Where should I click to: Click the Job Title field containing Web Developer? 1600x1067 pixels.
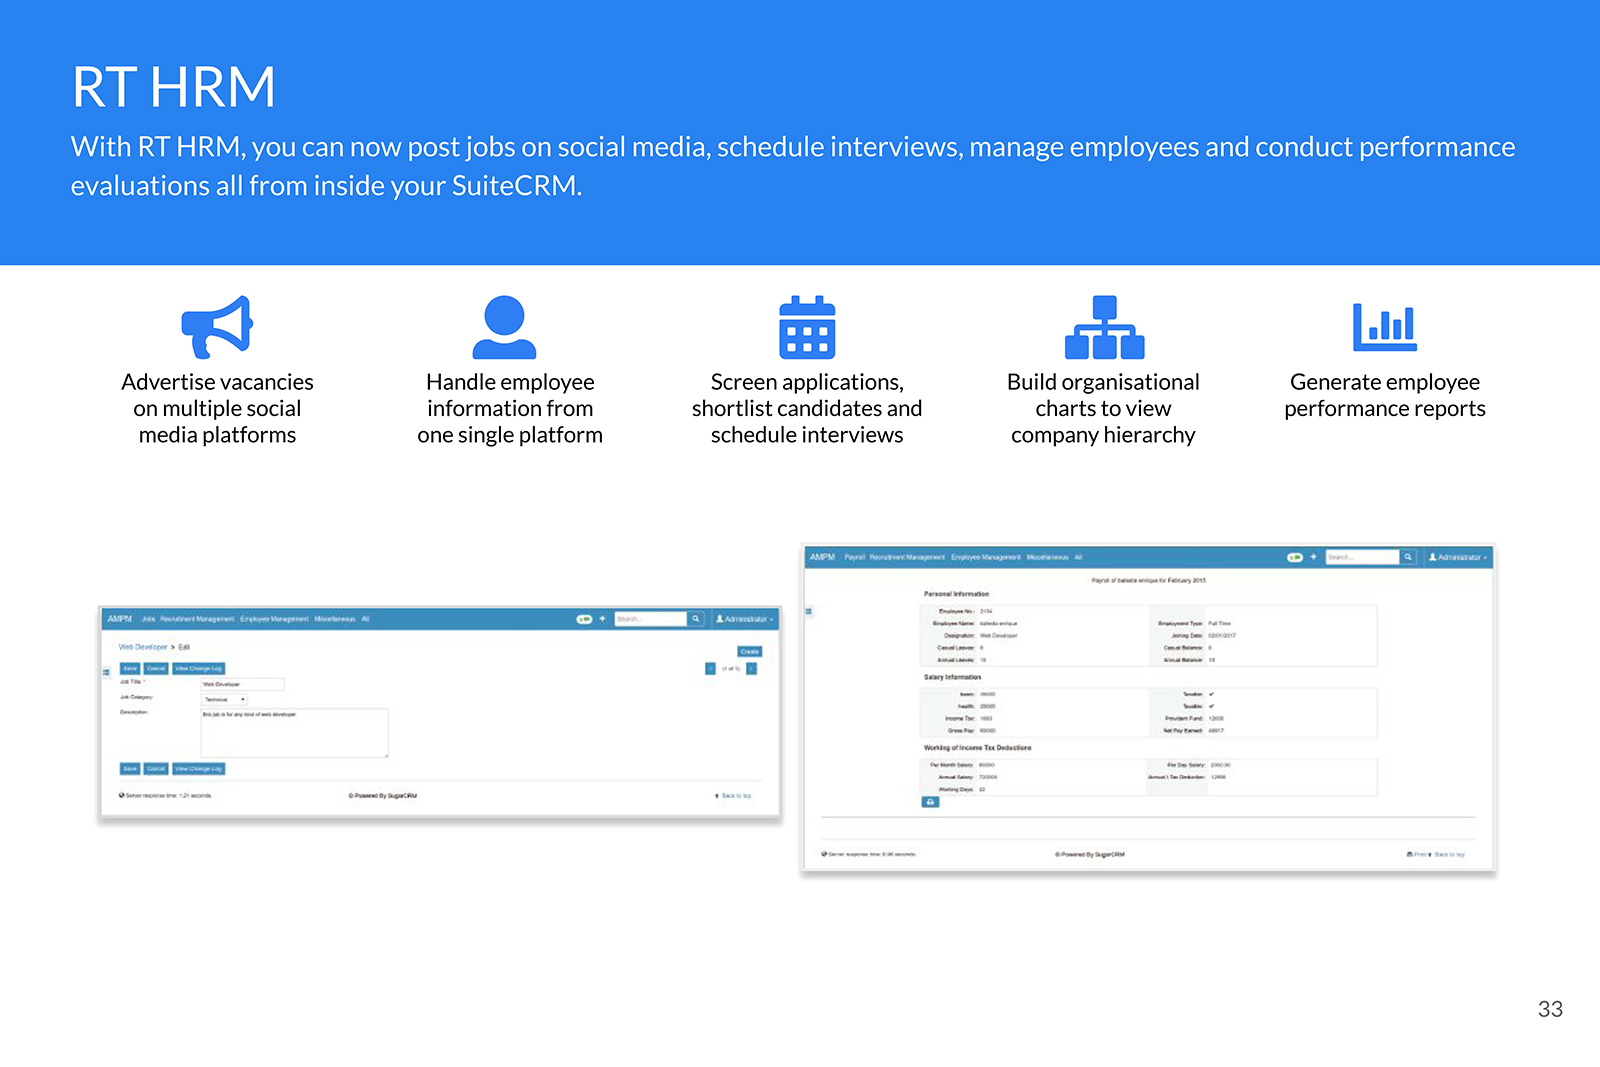pyautogui.click(x=243, y=684)
